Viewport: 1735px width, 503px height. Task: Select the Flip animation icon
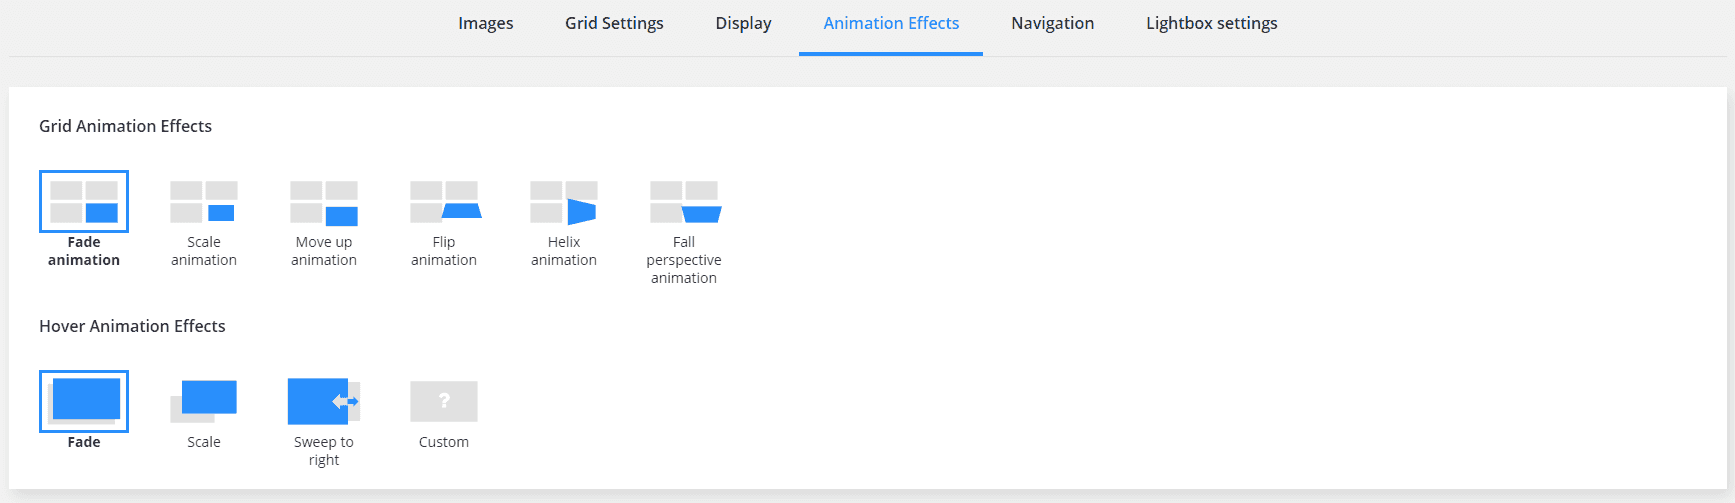[444, 201]
